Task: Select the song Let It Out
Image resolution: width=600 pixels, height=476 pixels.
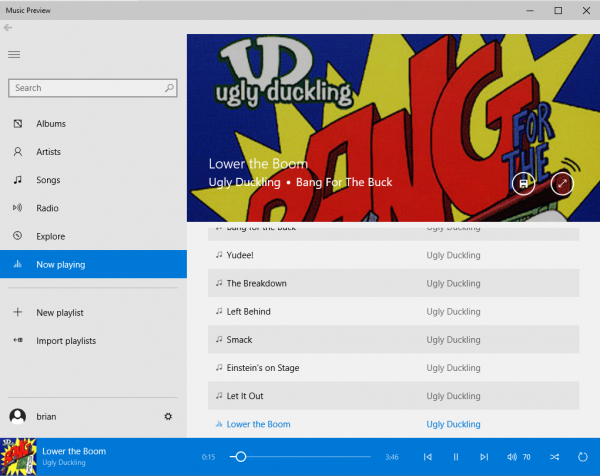Action: pyautogui.click(x=393, y=396)
